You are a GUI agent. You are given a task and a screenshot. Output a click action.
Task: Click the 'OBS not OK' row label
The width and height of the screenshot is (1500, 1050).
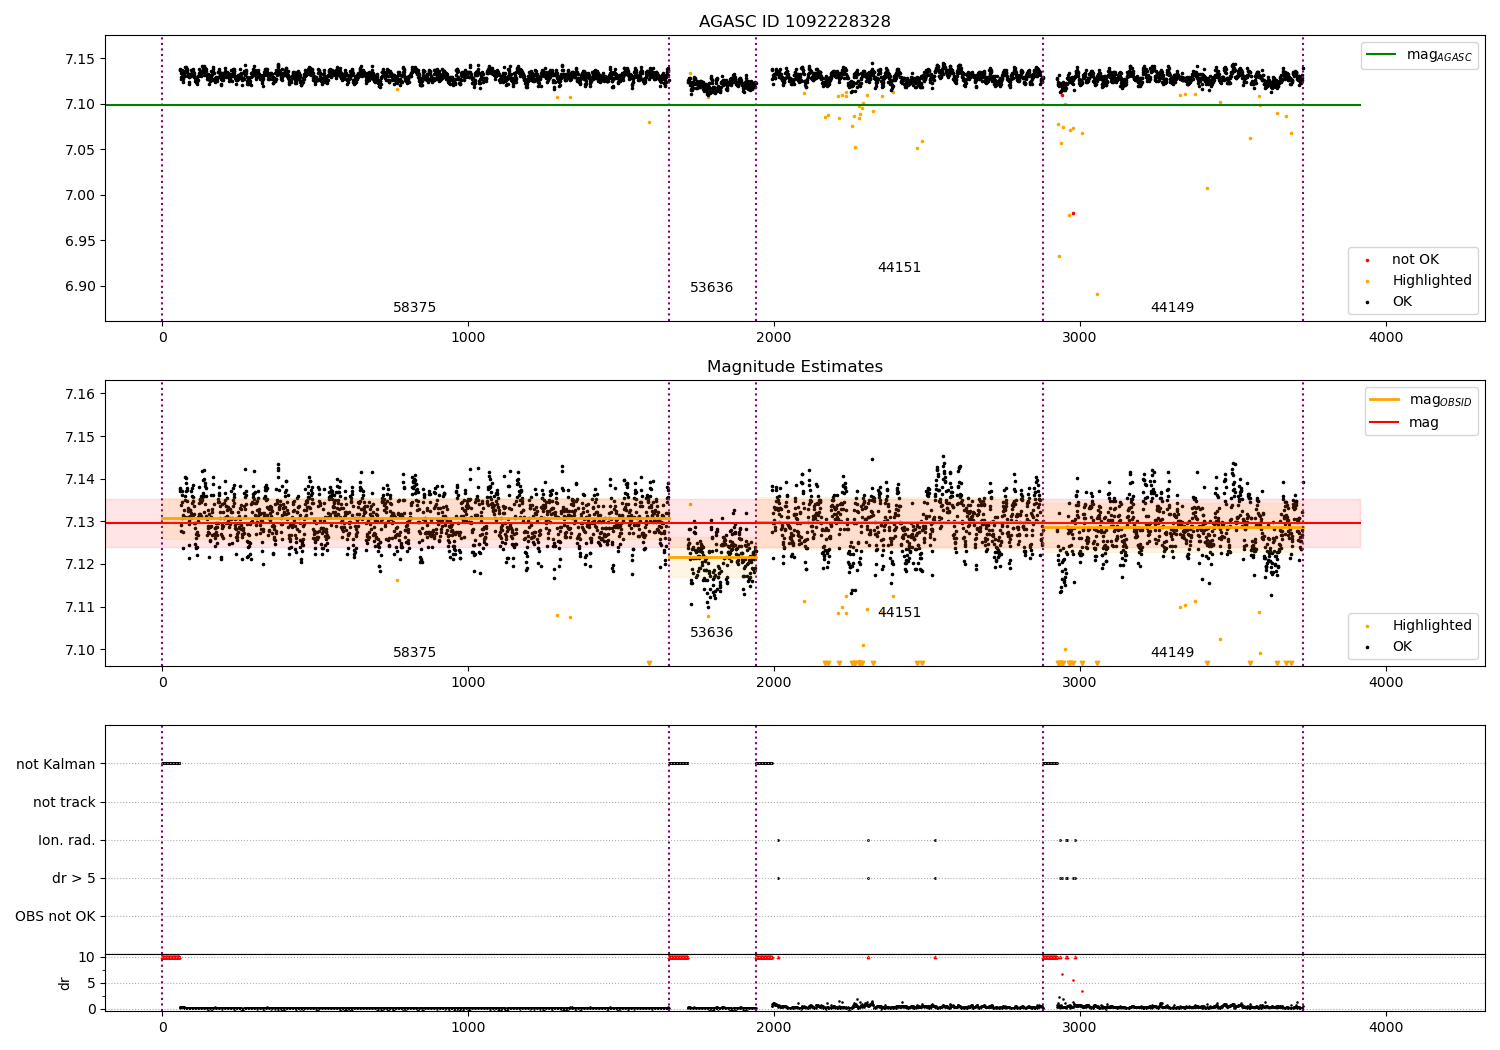point(55,917)
